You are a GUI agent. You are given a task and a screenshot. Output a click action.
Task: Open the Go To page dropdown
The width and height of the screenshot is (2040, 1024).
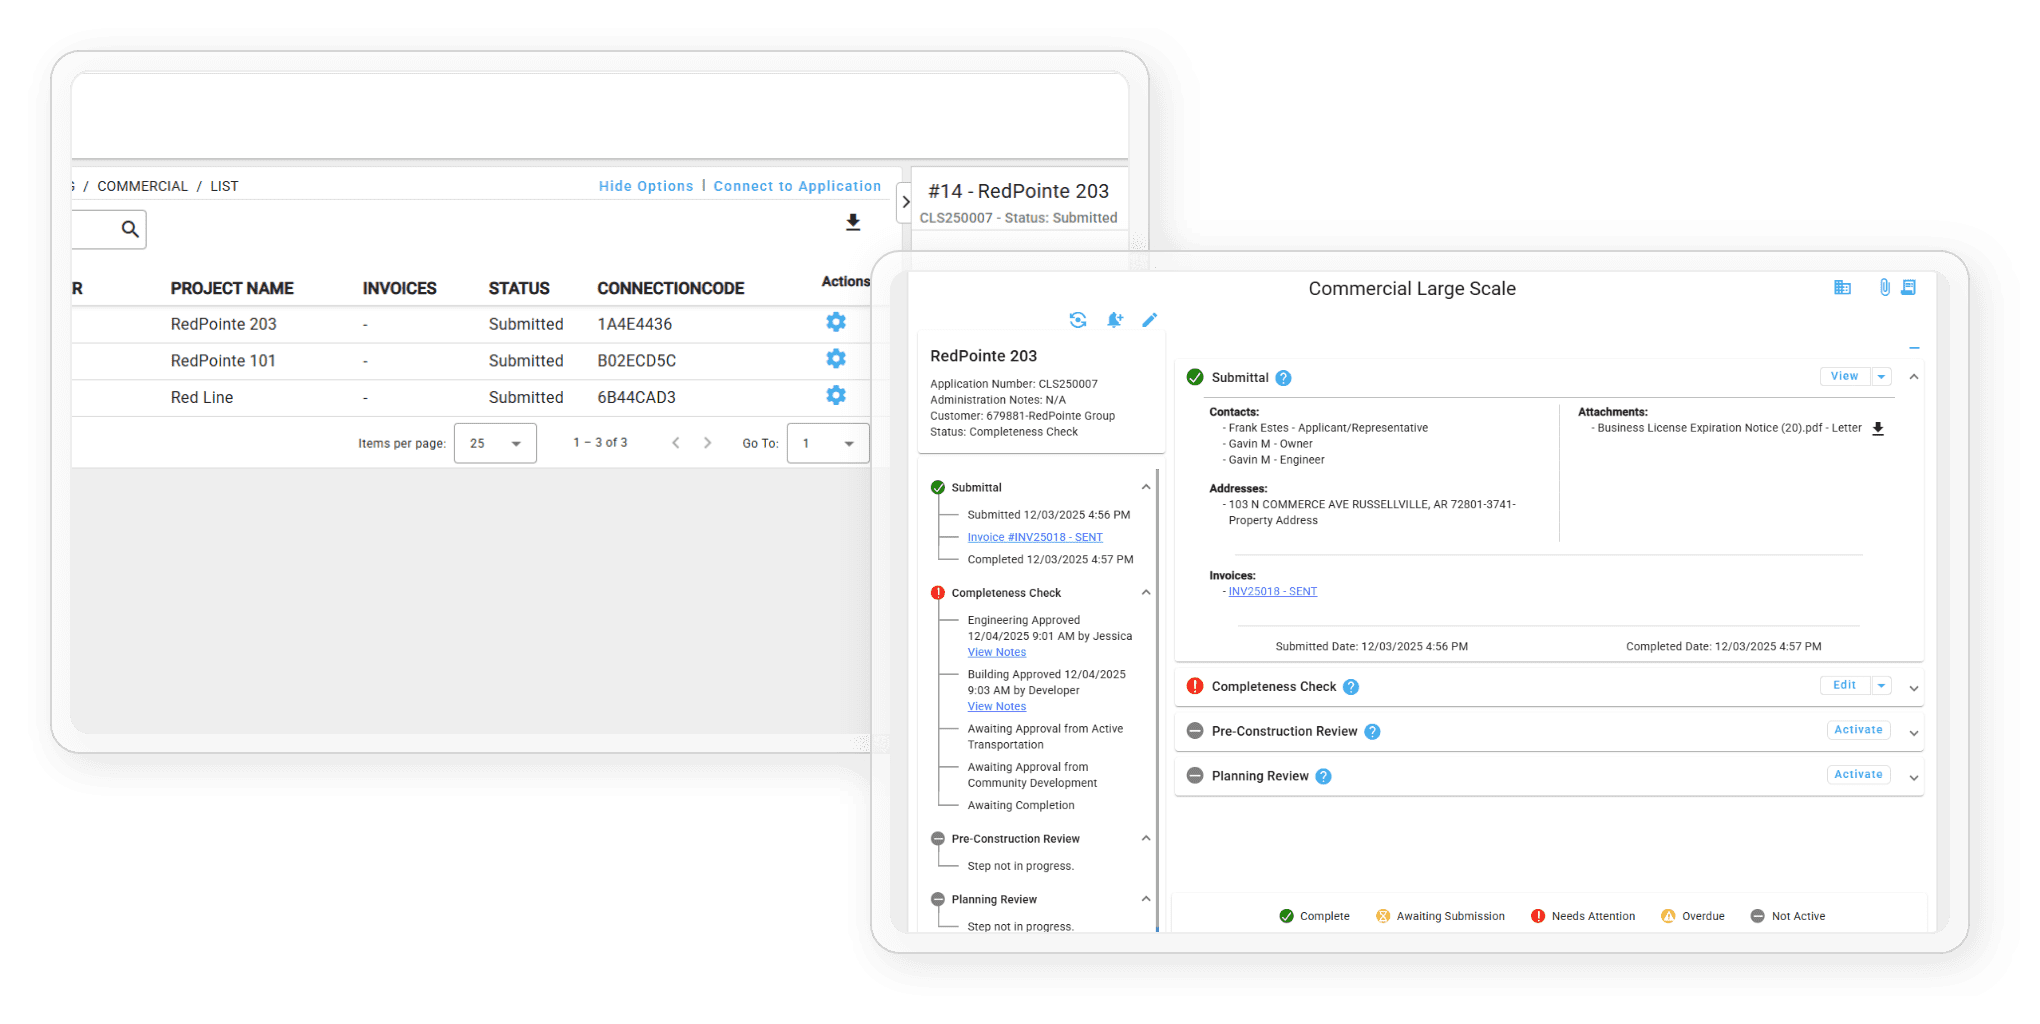coord(828,443)
